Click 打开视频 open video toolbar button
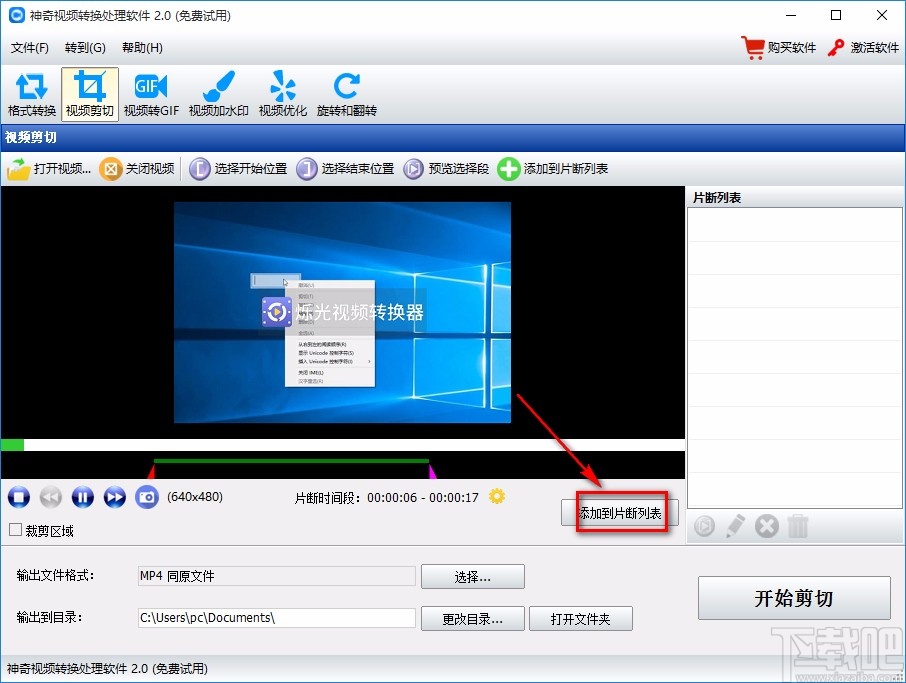The width and height of the screenshot is (906, 683). pos(49,169)
